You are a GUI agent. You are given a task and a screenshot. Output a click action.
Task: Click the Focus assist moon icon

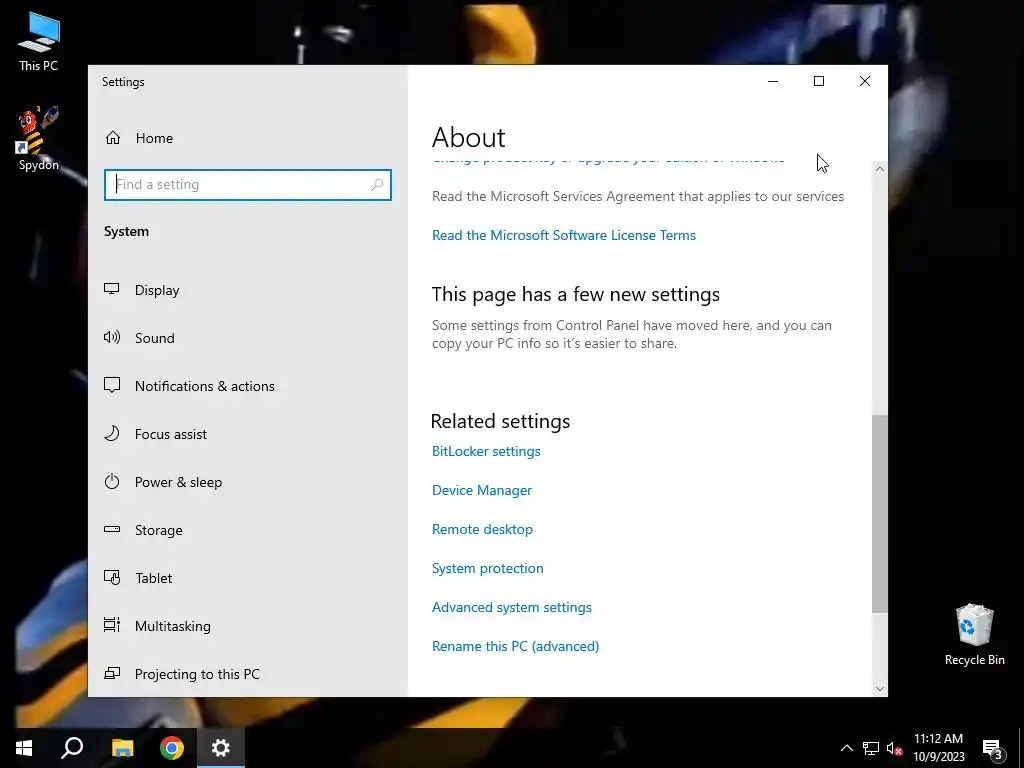112,434
